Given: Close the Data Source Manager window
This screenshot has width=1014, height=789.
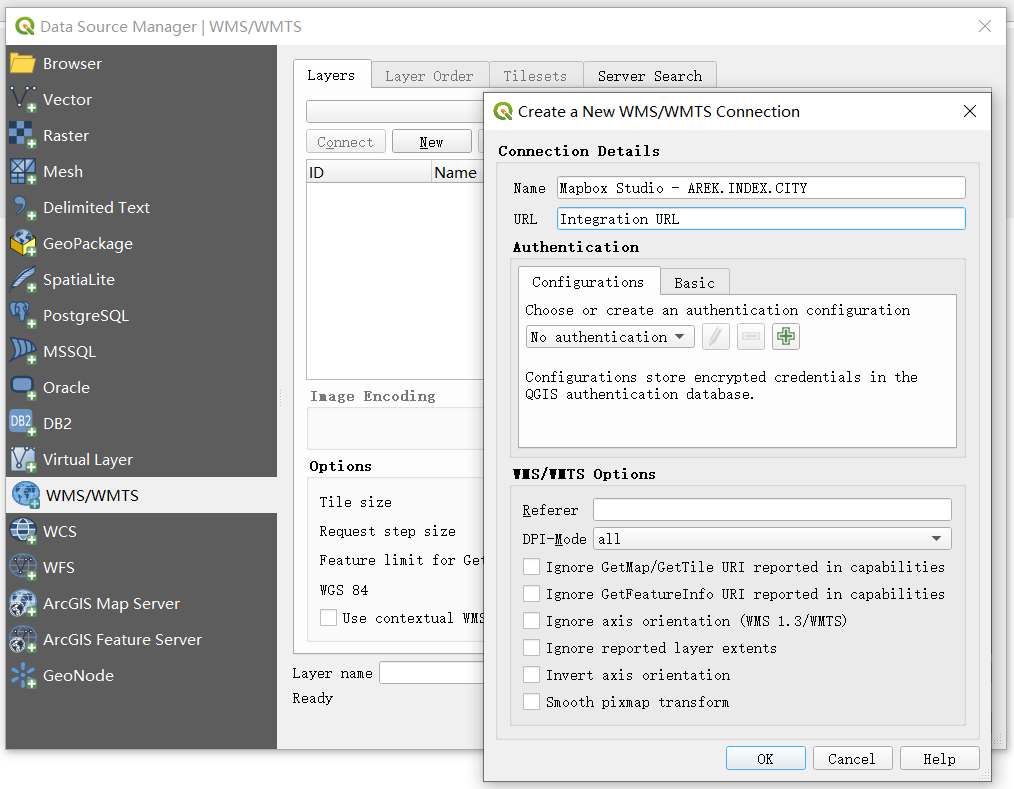Looking at the screenshot, I should pos(985,26).
